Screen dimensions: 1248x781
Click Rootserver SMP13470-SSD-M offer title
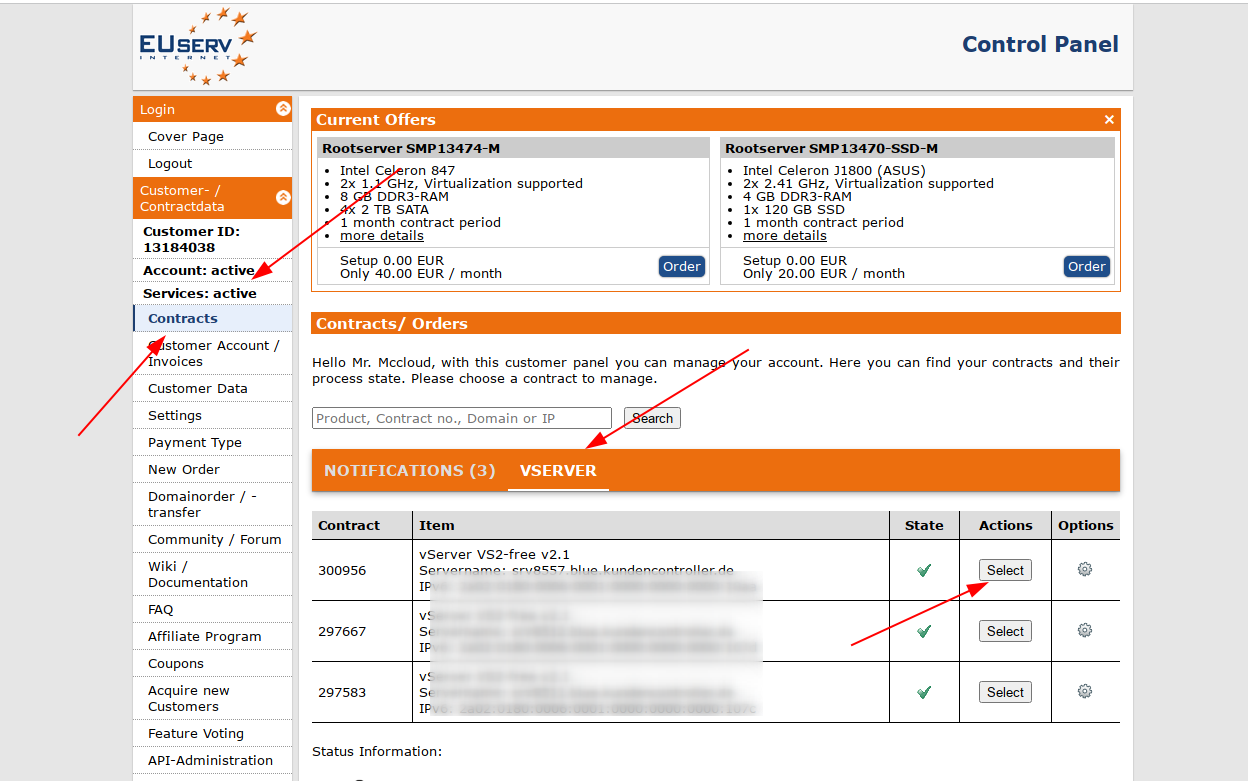tap(831, 148)
